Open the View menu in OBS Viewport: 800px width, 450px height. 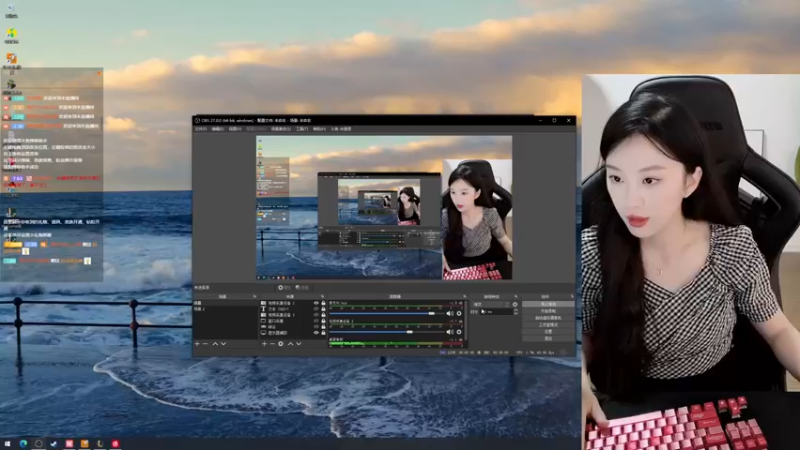tap(235, 129)
